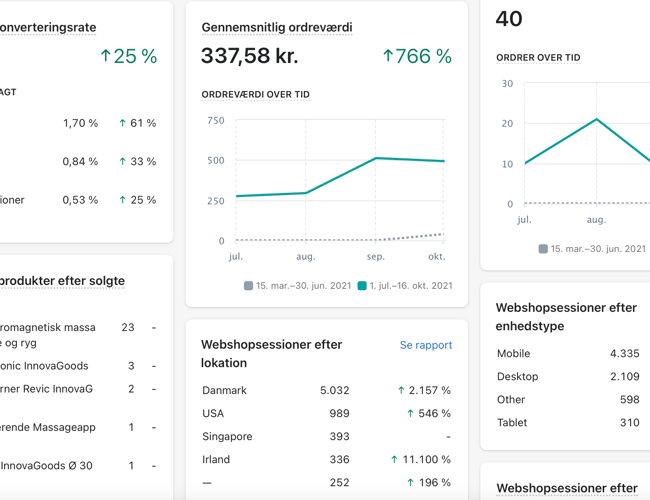
Task: Select the Singapore location row
Action: click(327, 436)
